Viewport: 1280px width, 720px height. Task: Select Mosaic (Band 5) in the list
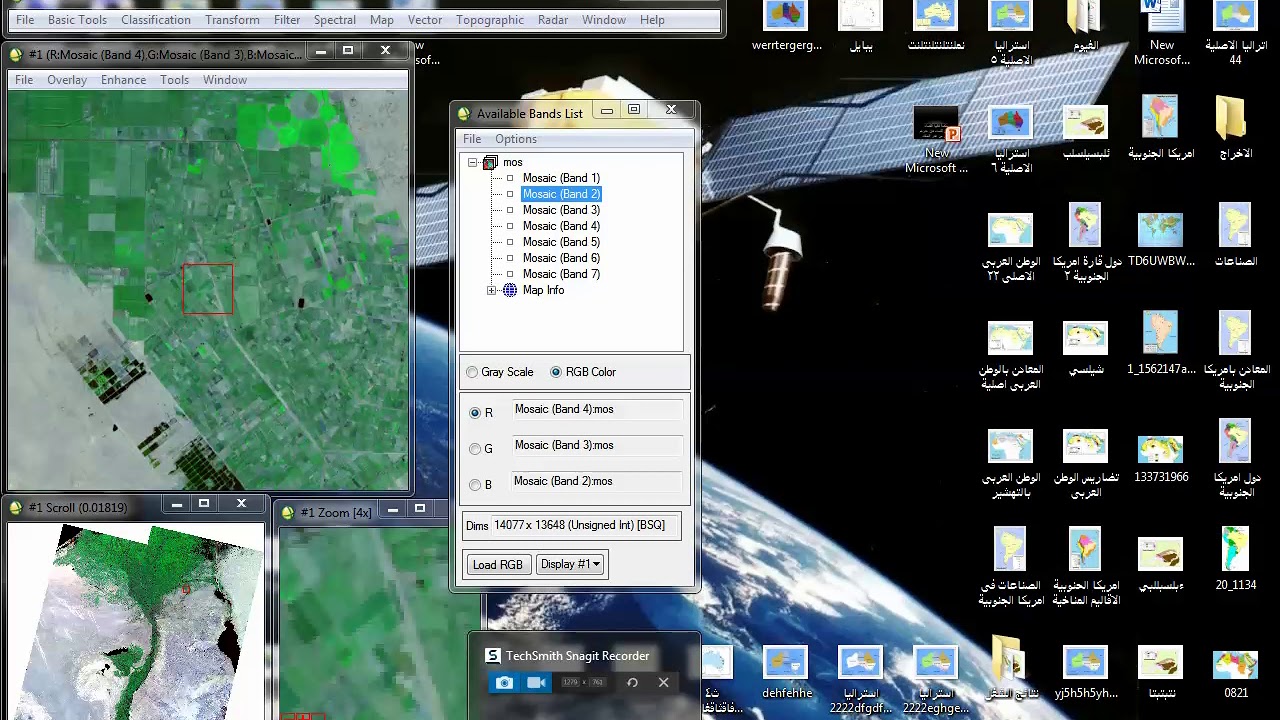coord(561,242)
